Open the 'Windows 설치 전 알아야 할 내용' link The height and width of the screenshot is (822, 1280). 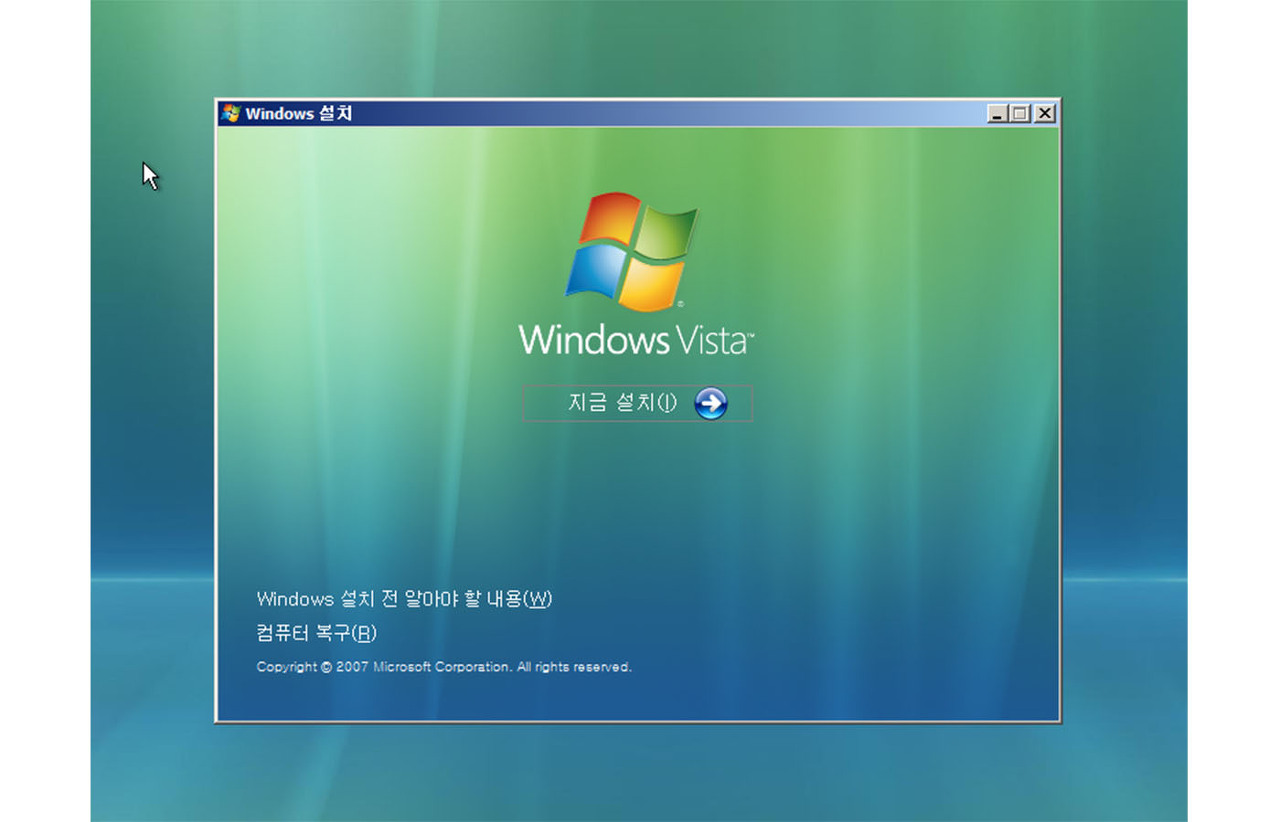click(x=404, y=599)
